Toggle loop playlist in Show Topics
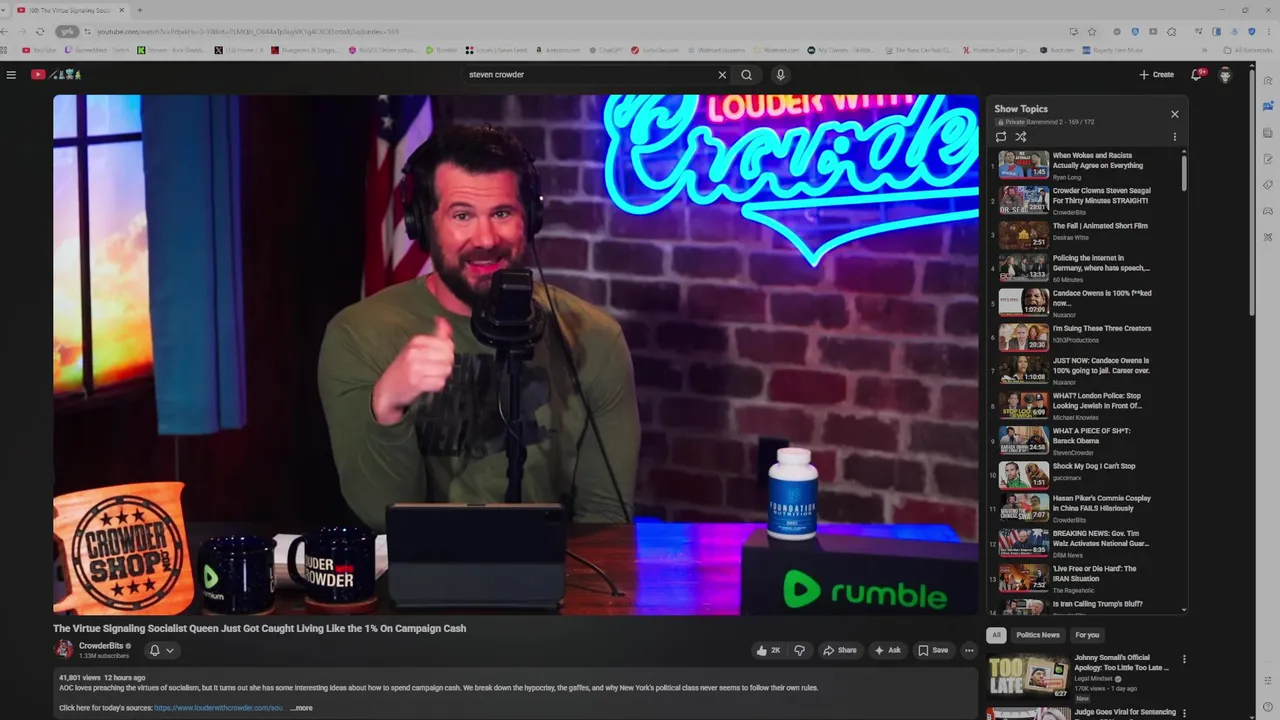This screenshot has width=1280, height=720. pyautogui.click(x=1001, y=137)
